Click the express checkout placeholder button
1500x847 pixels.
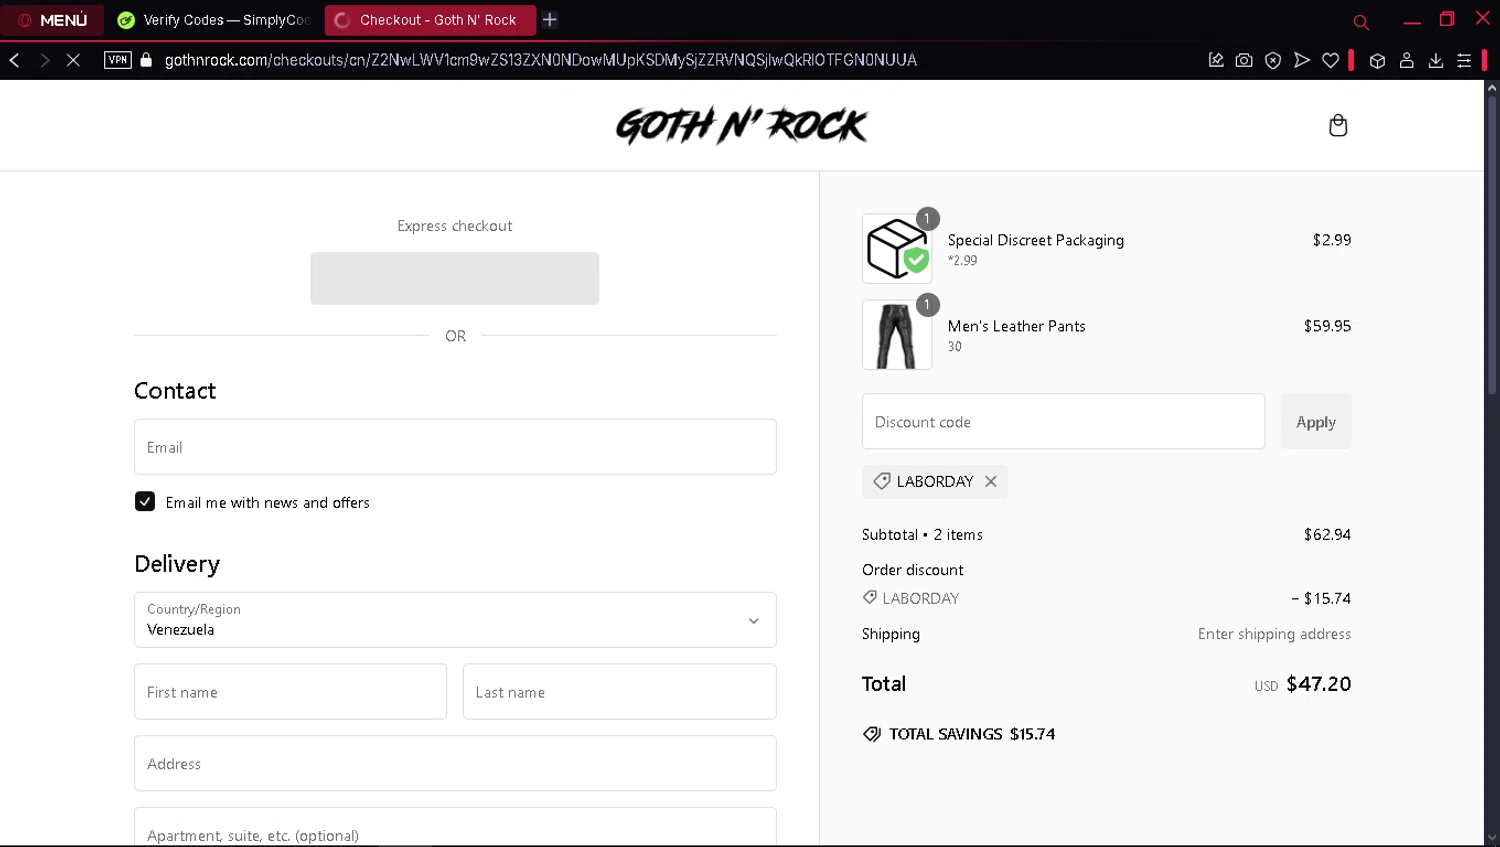[x=455, y=278]
